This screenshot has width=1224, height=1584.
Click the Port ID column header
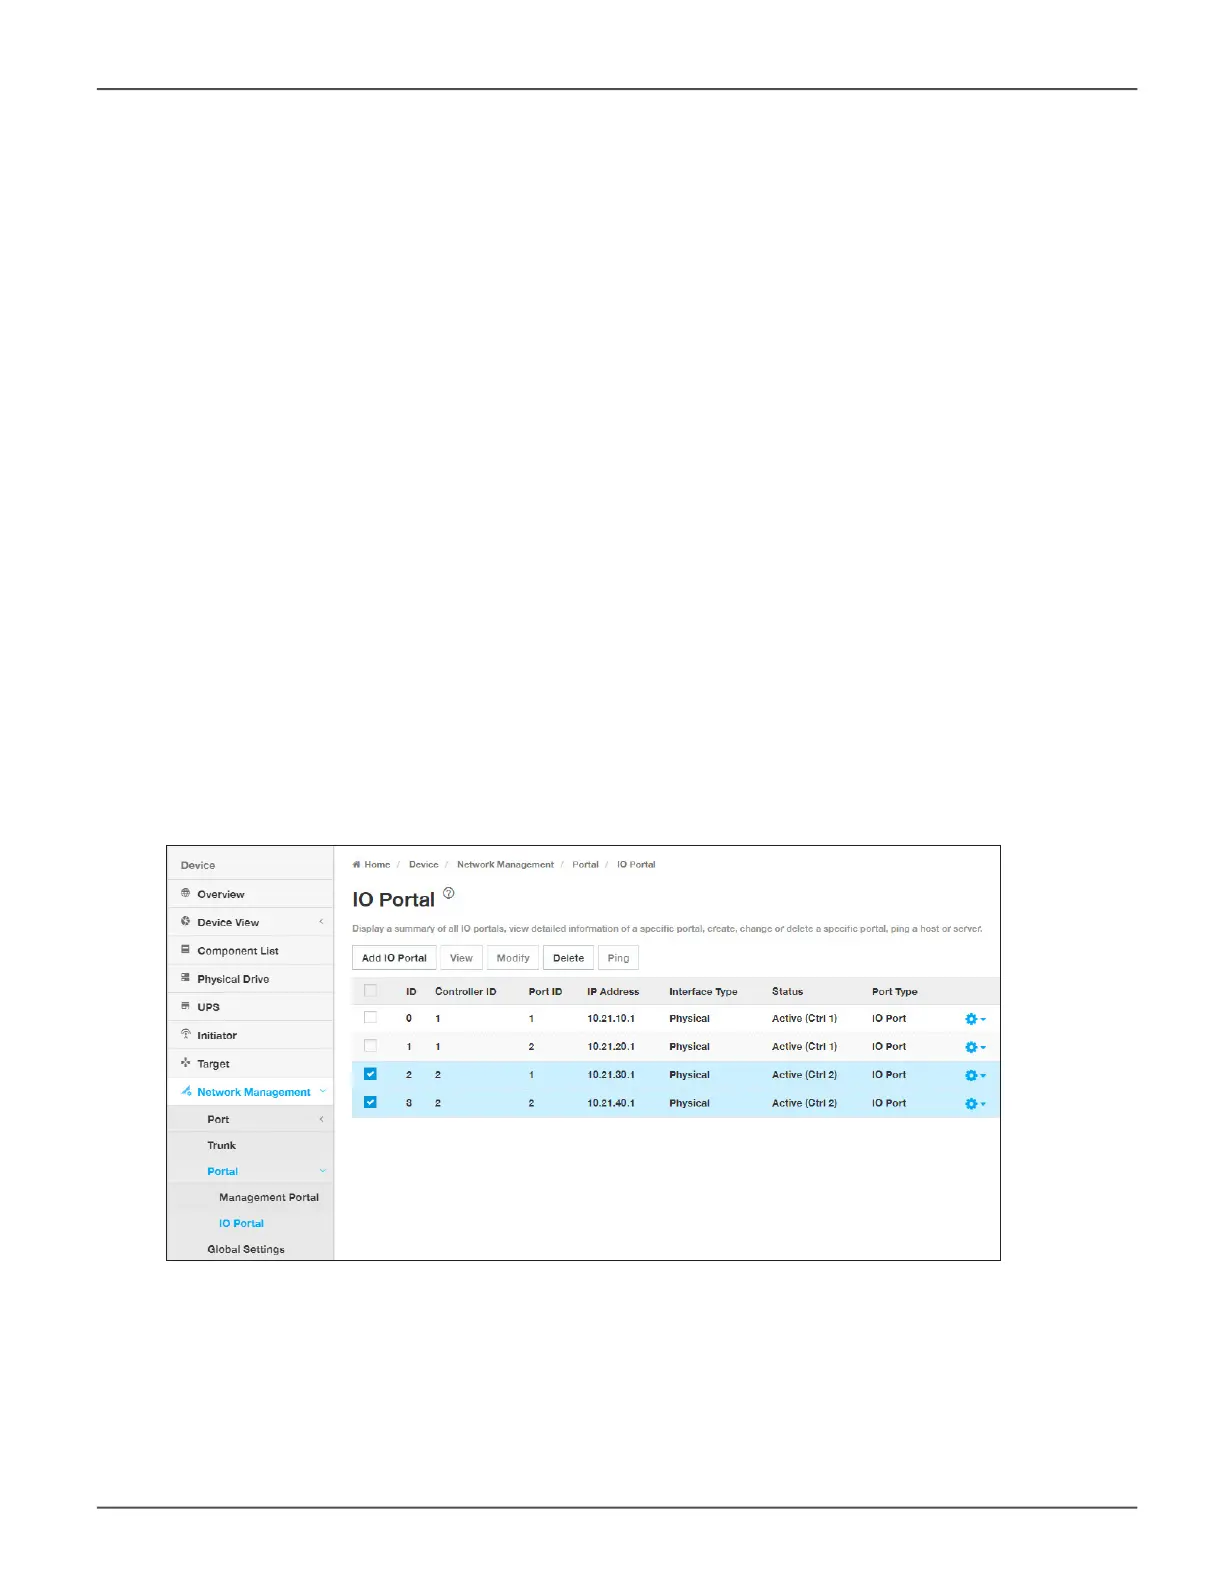pos(545,991)
